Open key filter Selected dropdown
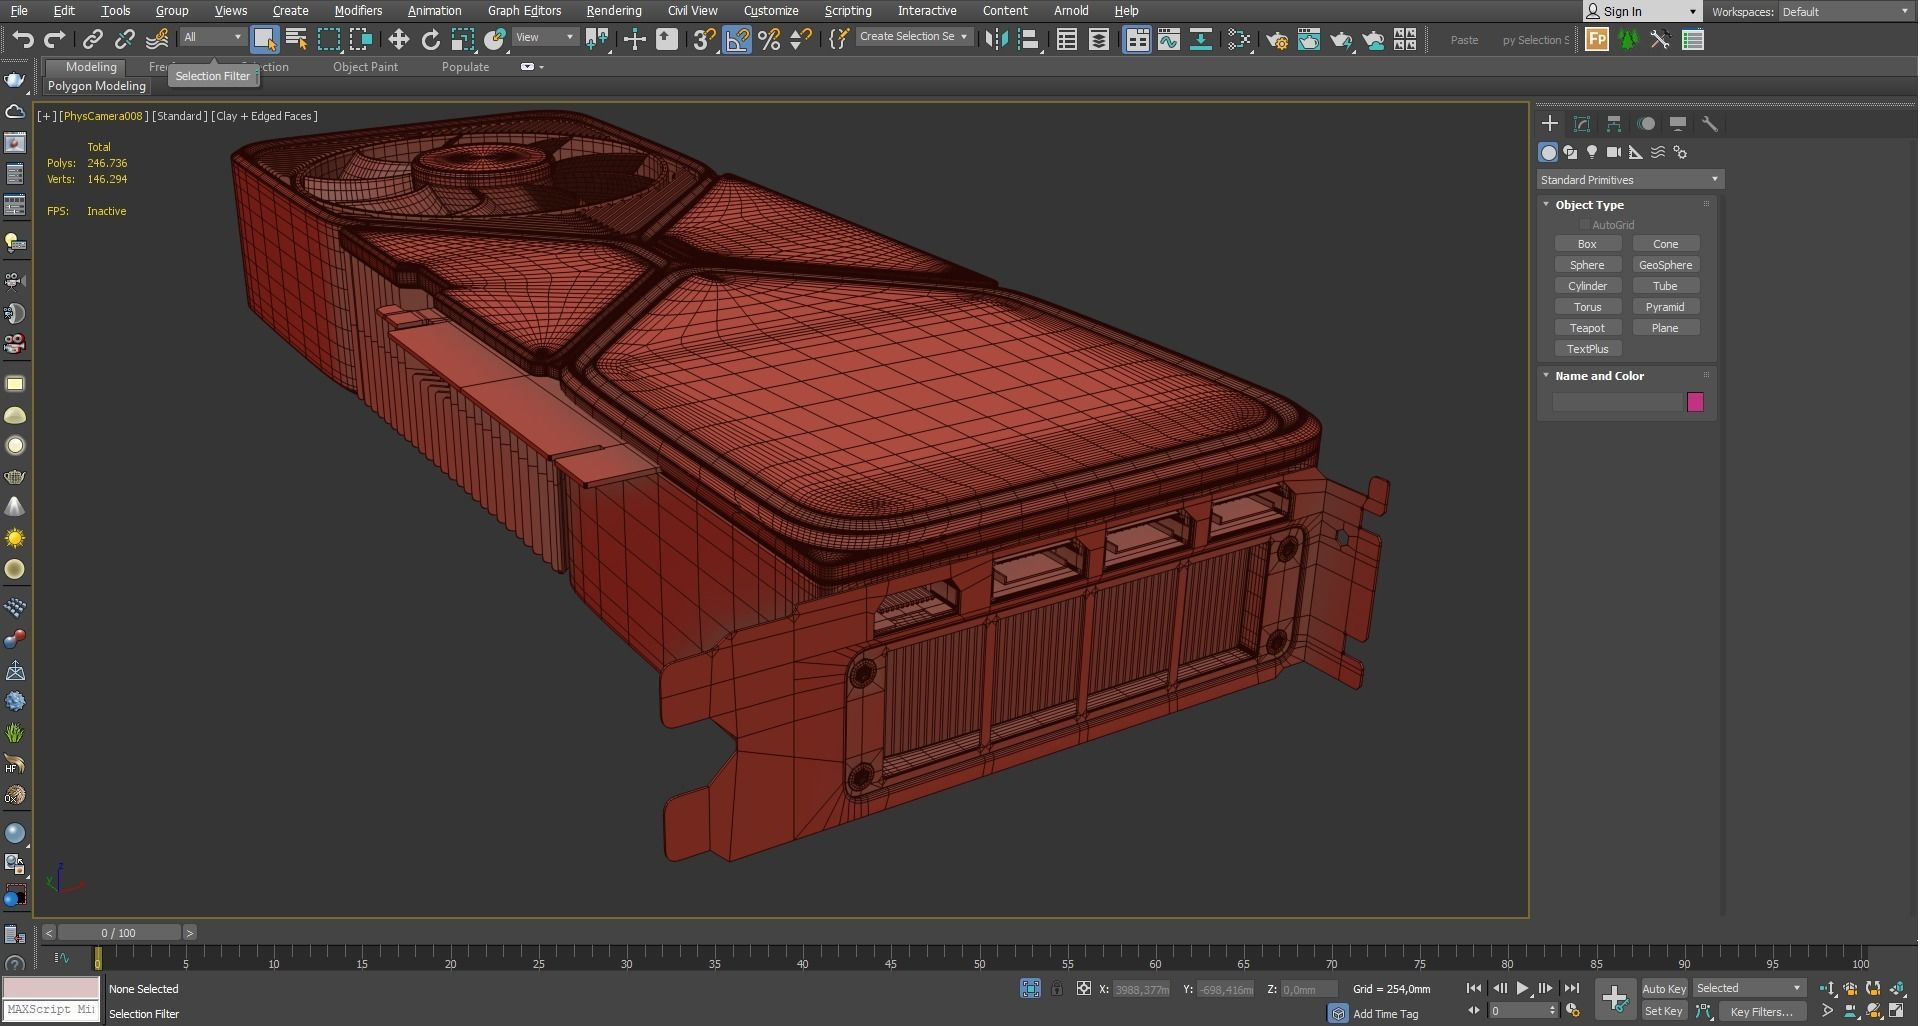 click(1749, 988)
